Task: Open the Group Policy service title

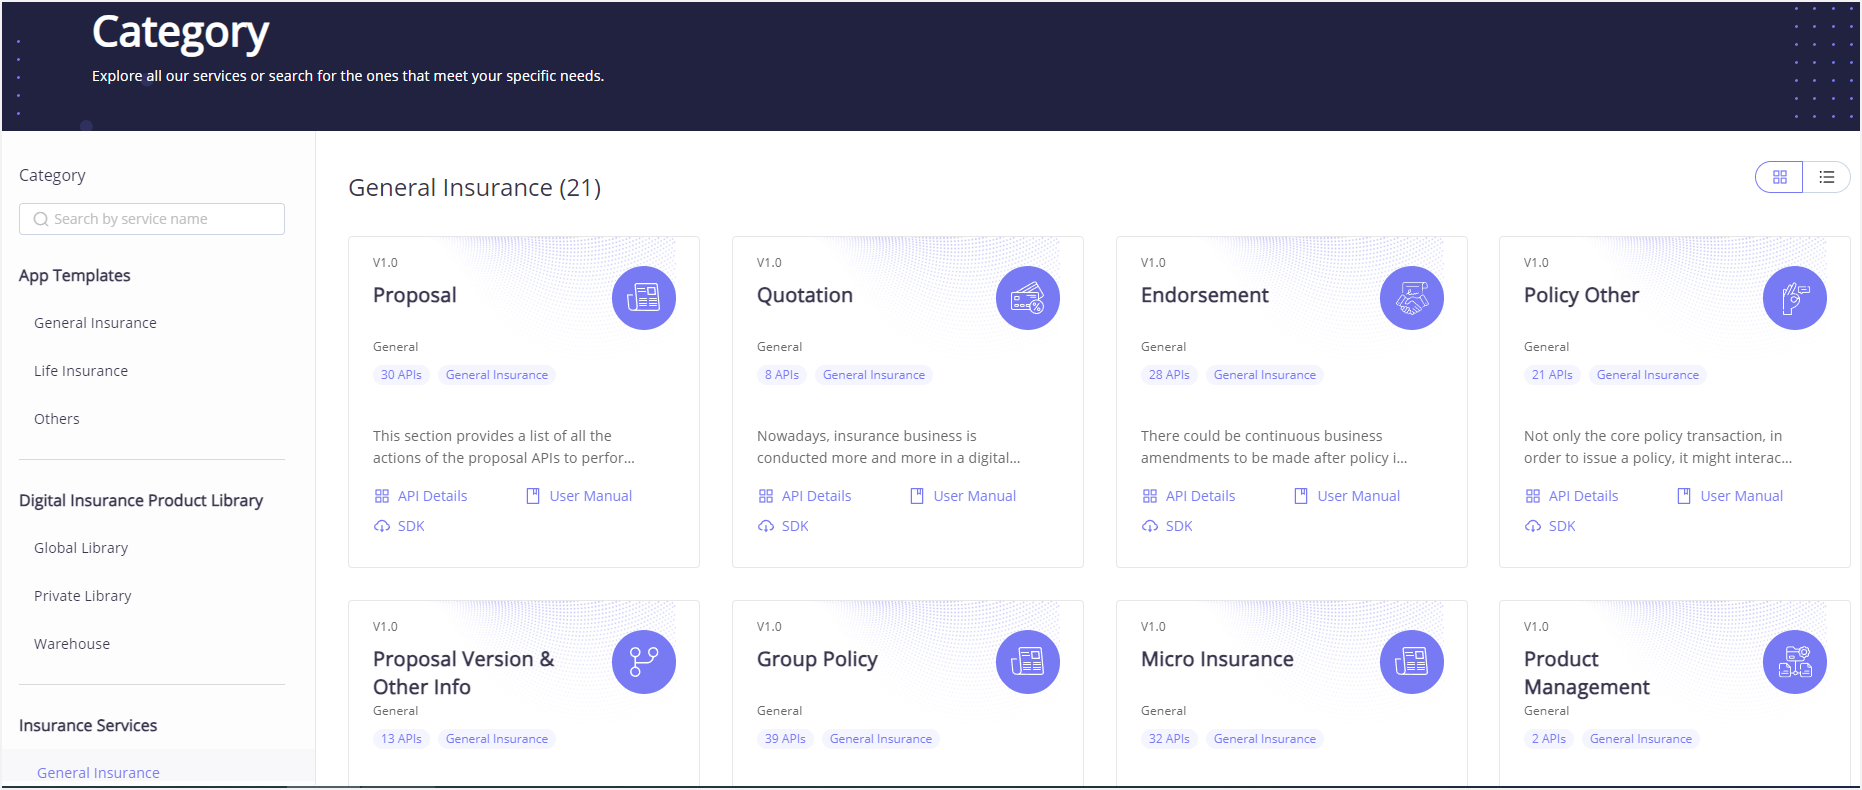Action: pos(817,659)
